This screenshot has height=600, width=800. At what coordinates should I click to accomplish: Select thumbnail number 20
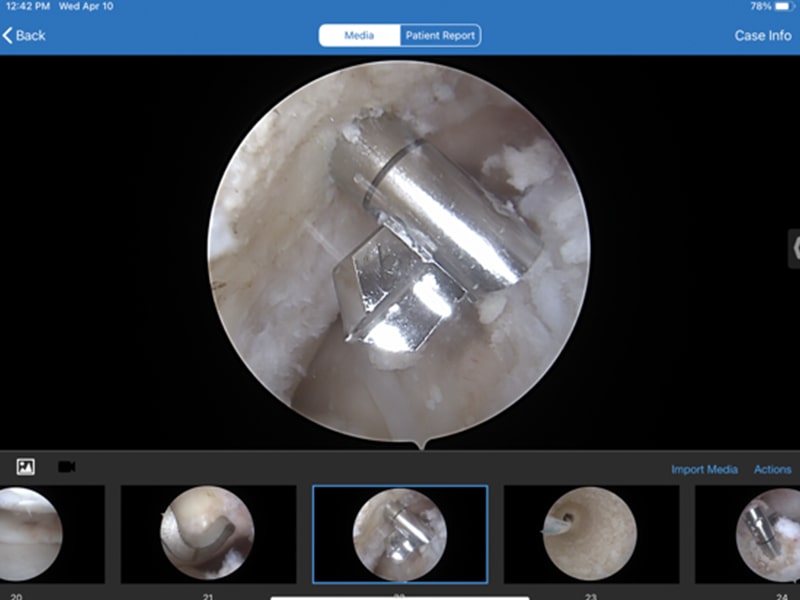51,534
